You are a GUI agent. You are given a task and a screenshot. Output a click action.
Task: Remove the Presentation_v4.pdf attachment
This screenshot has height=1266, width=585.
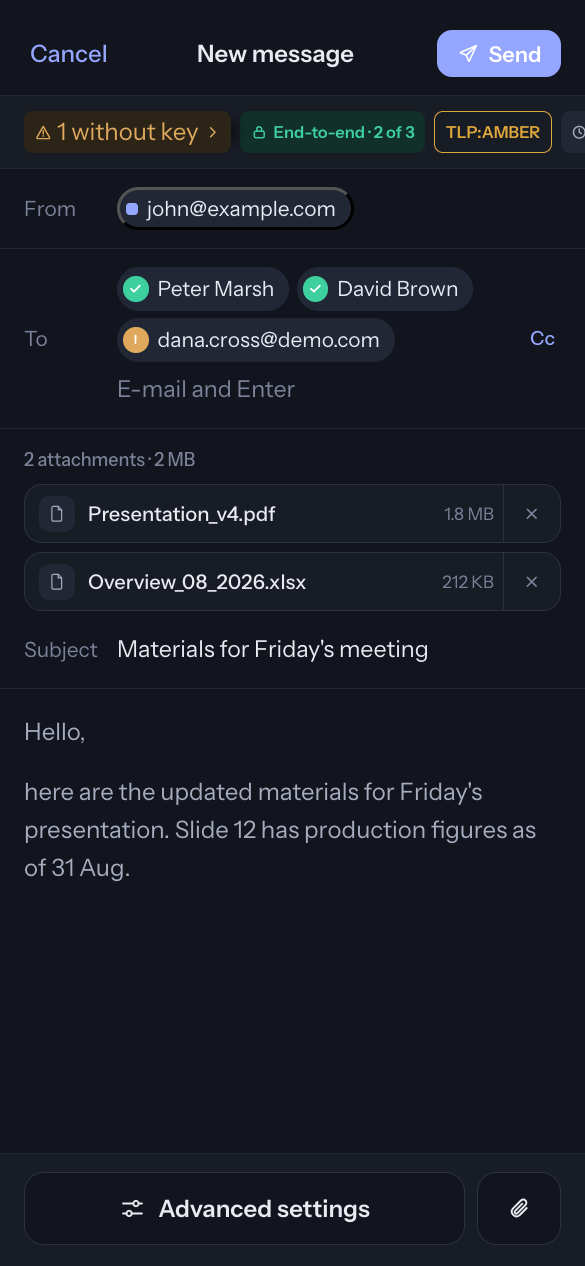532,514
